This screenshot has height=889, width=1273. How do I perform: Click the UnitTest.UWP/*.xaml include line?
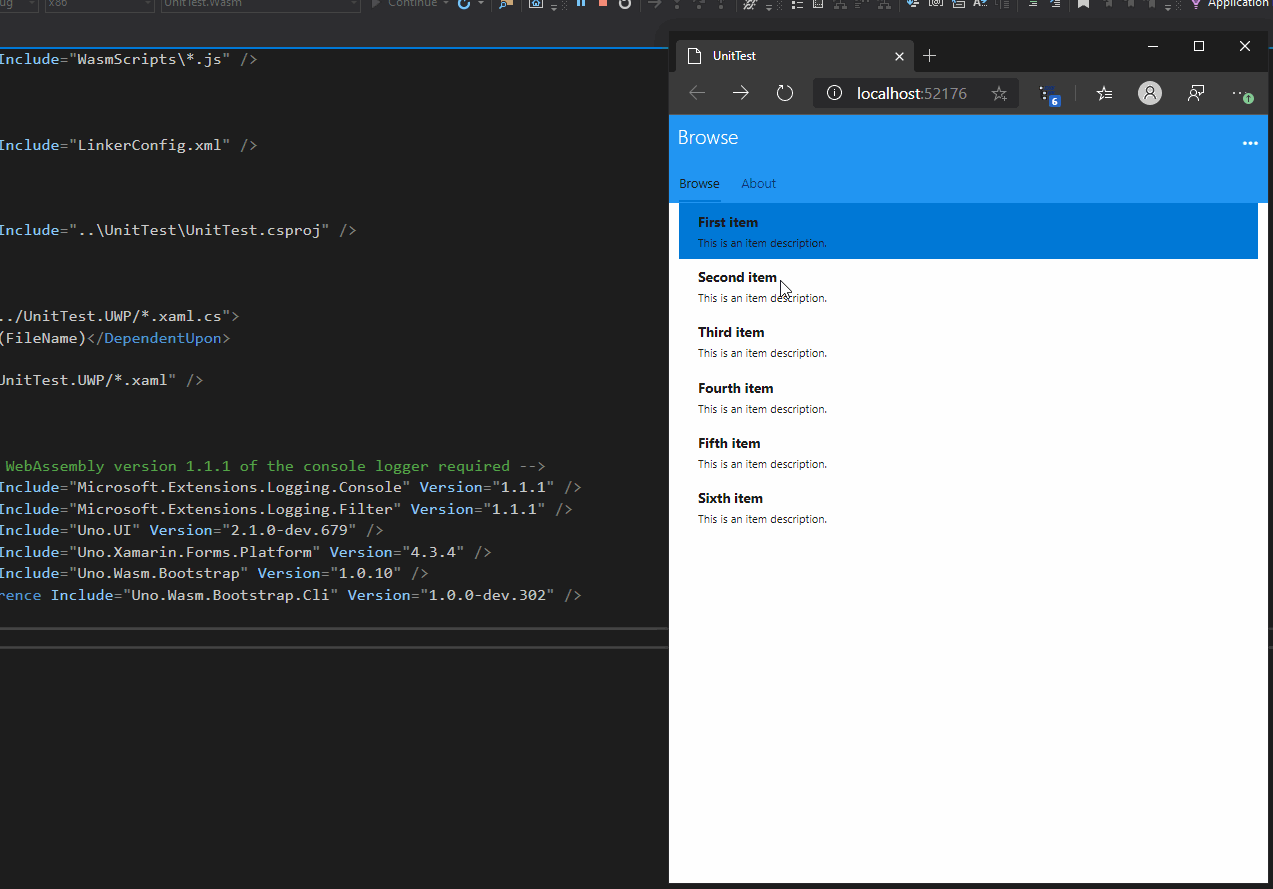(x=102, y=380)
